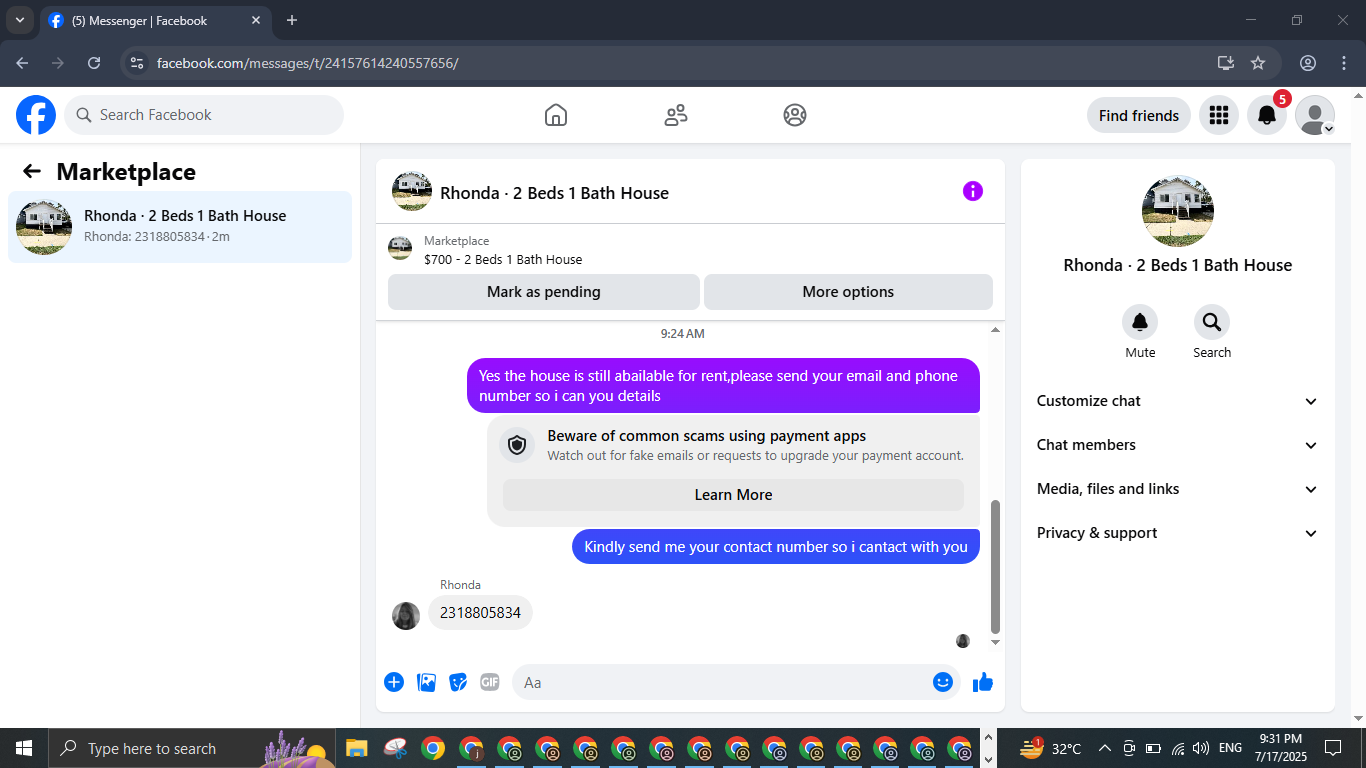
Task: Go to the Home feed icon
Action: 556,115
